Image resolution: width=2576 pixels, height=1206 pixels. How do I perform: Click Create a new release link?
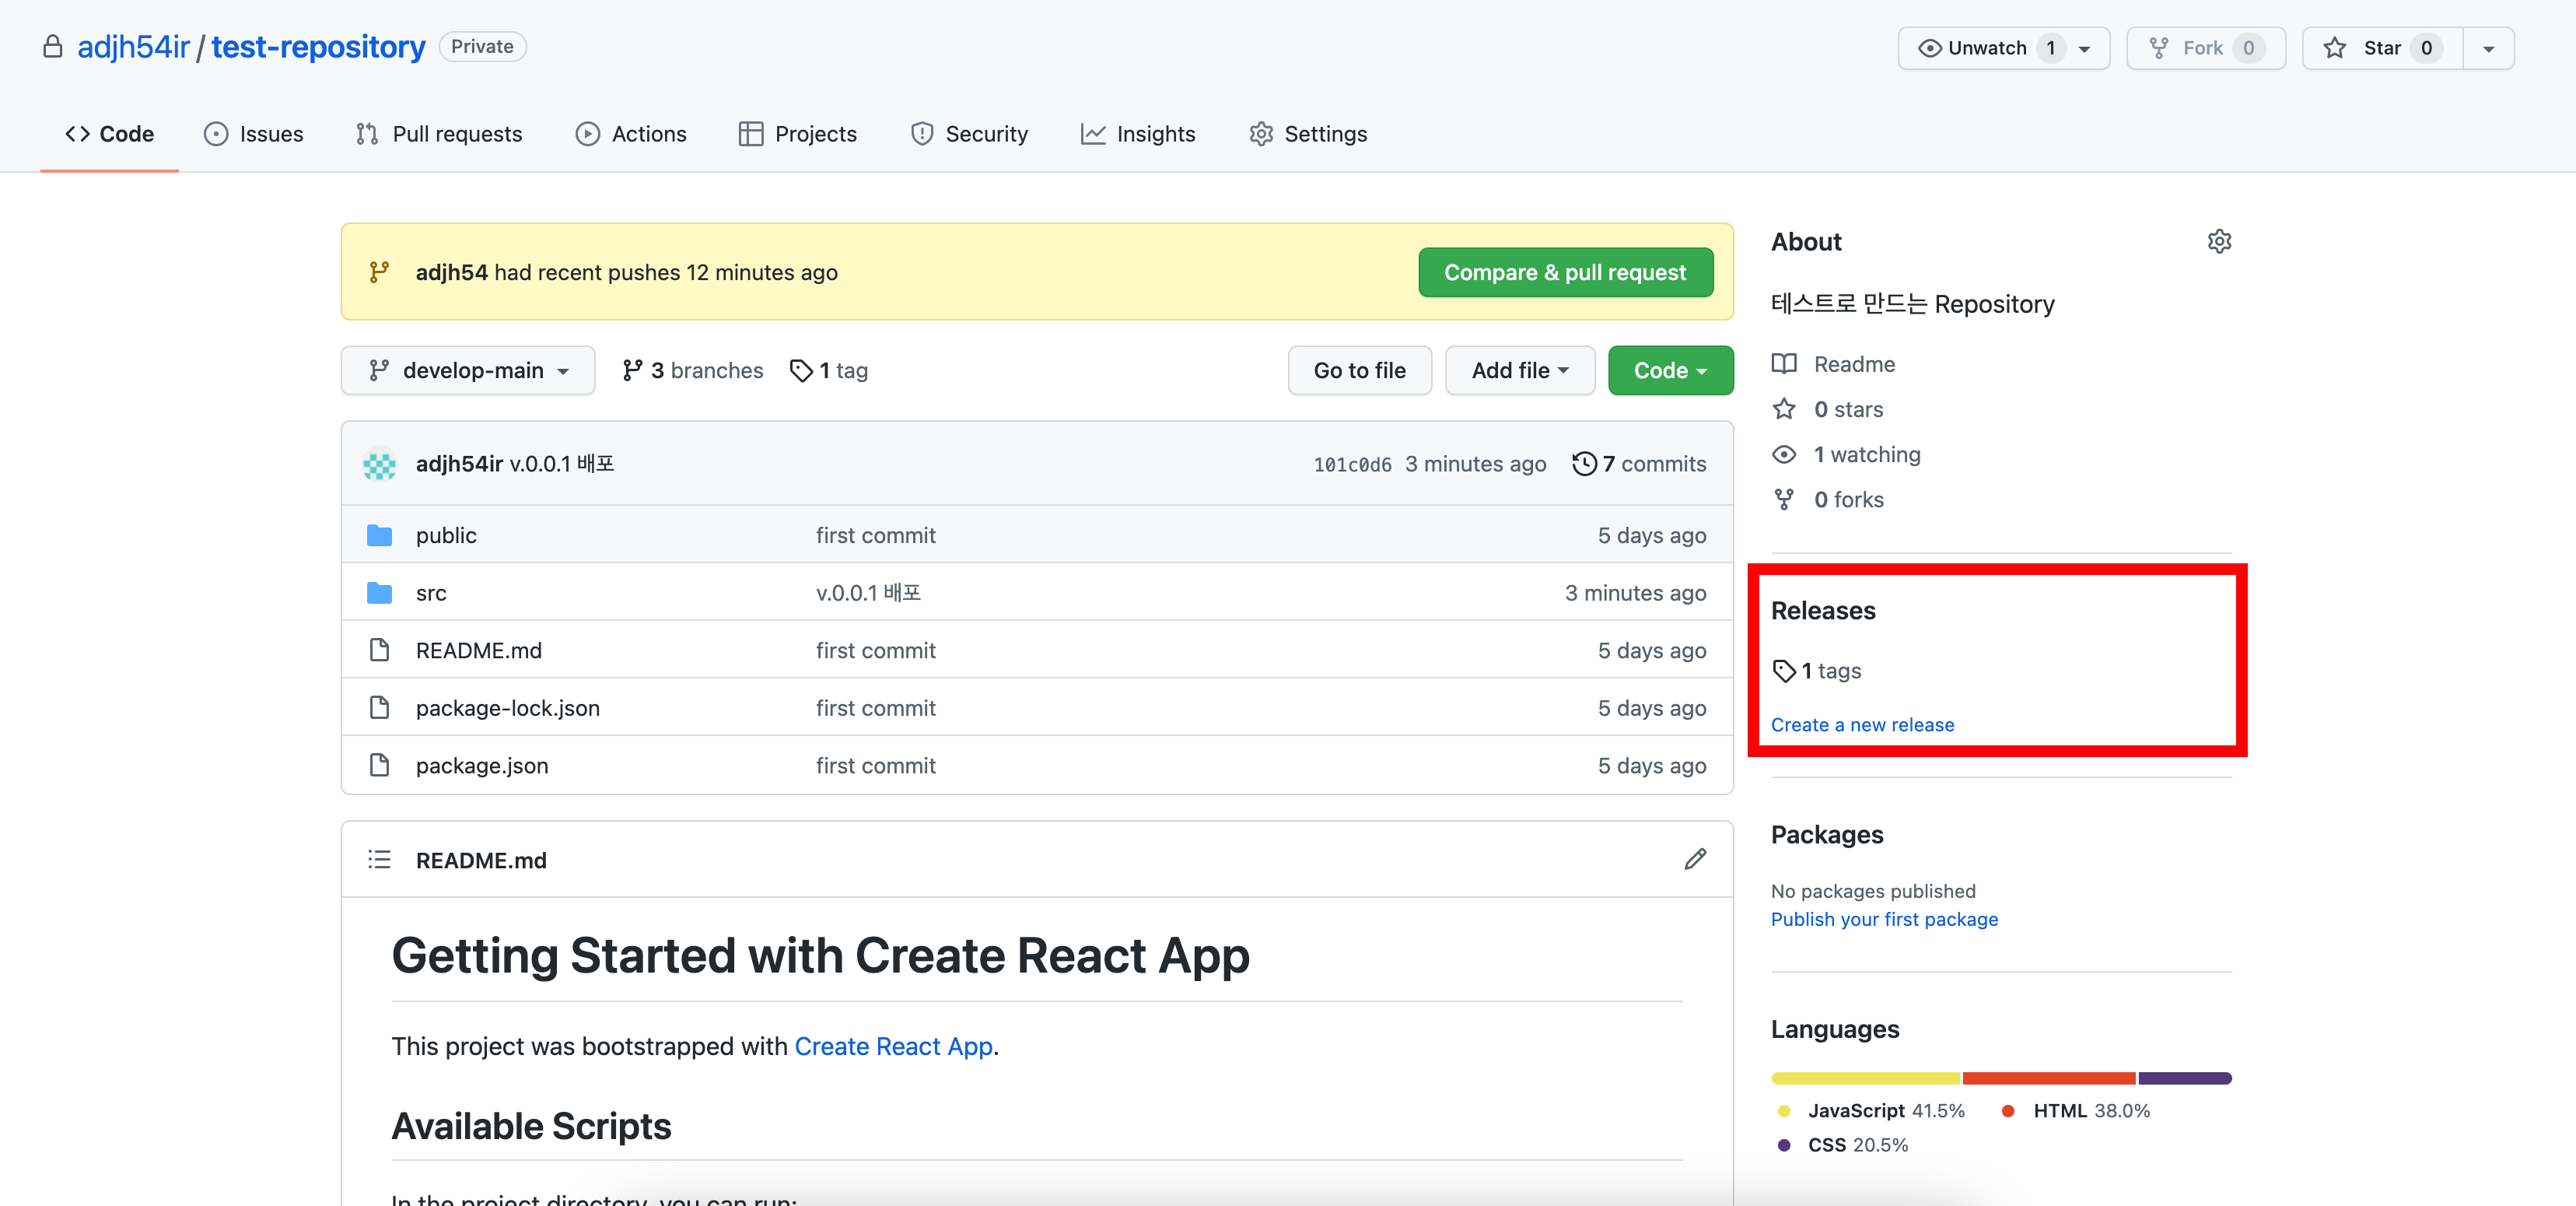point(1861,724)
